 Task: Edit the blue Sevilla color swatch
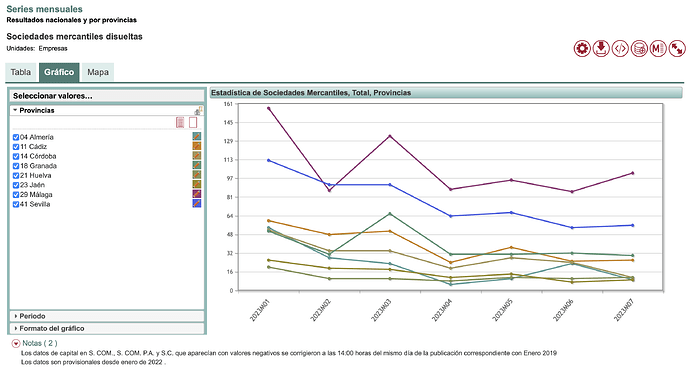(197, 203)
